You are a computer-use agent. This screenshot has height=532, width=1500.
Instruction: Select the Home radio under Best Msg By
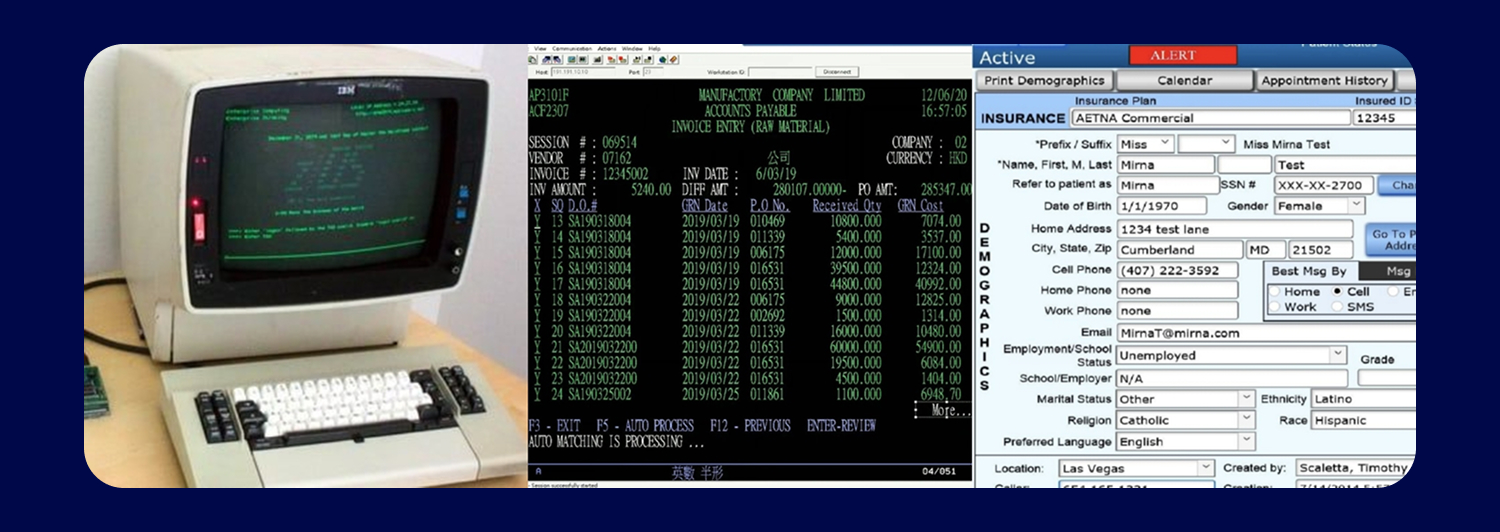tap(1274, 292)
